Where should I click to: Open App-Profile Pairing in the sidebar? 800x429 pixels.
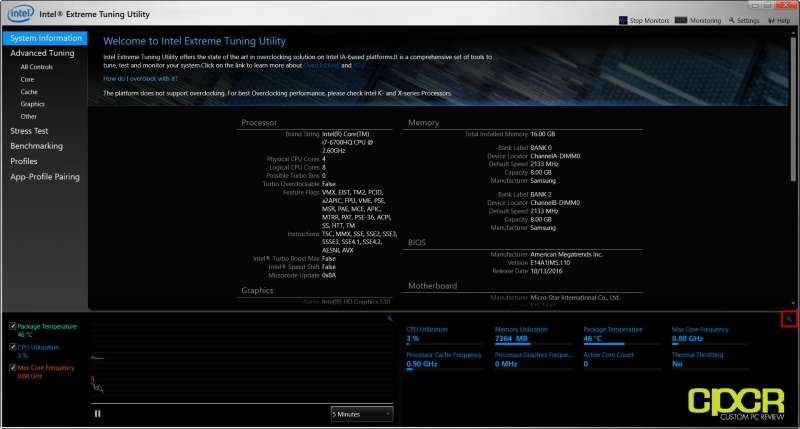[45, 177]
